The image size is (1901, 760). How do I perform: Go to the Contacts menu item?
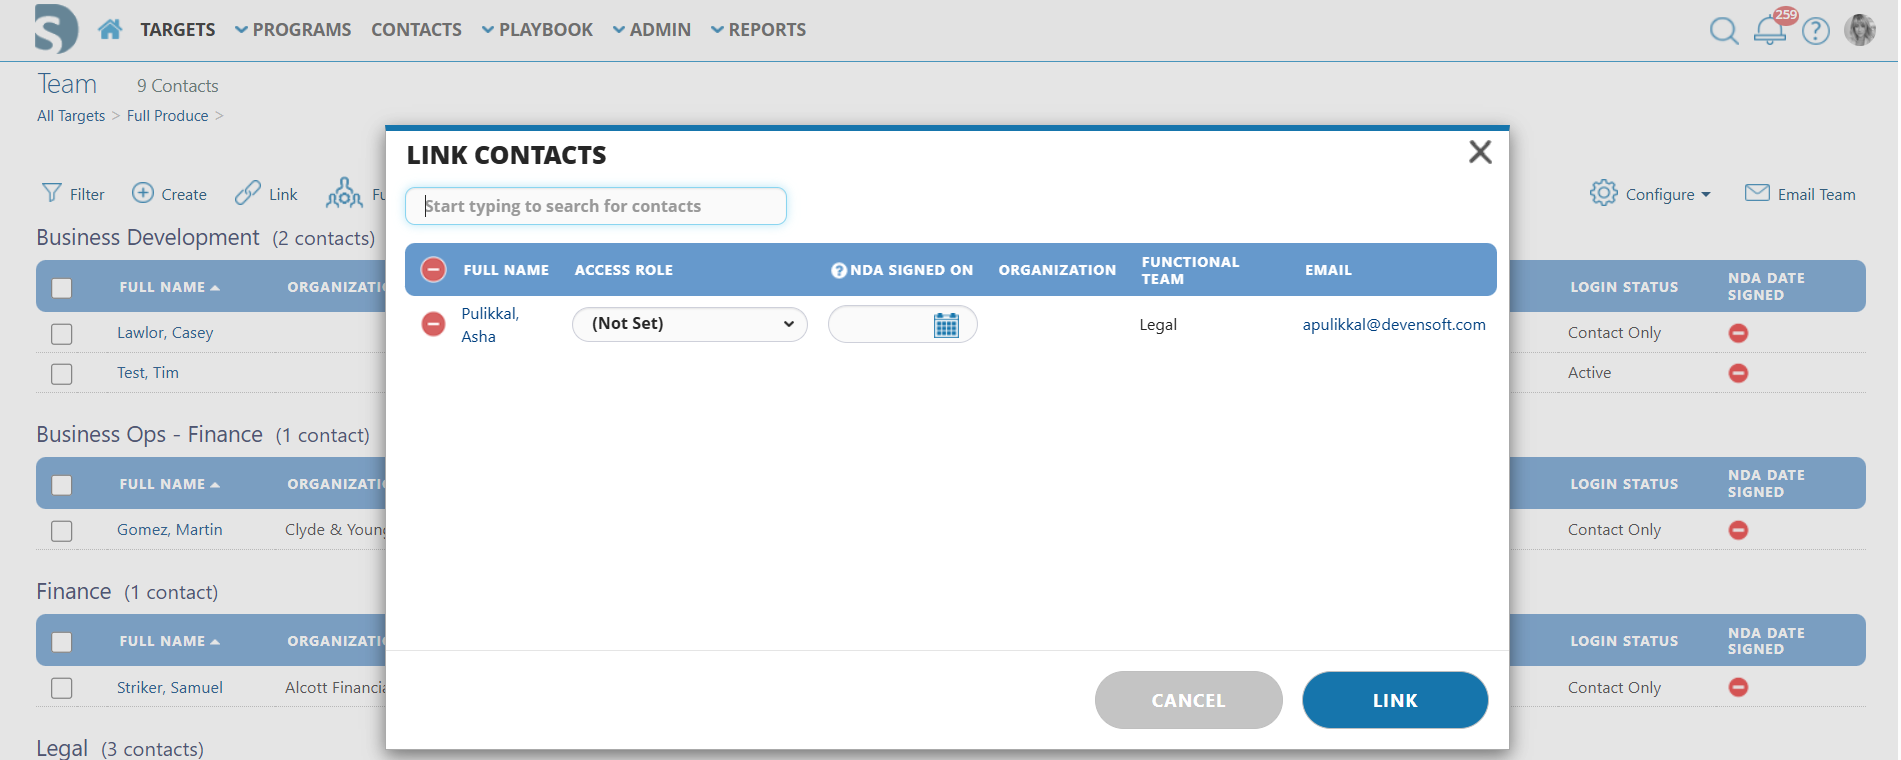point(416,30)
